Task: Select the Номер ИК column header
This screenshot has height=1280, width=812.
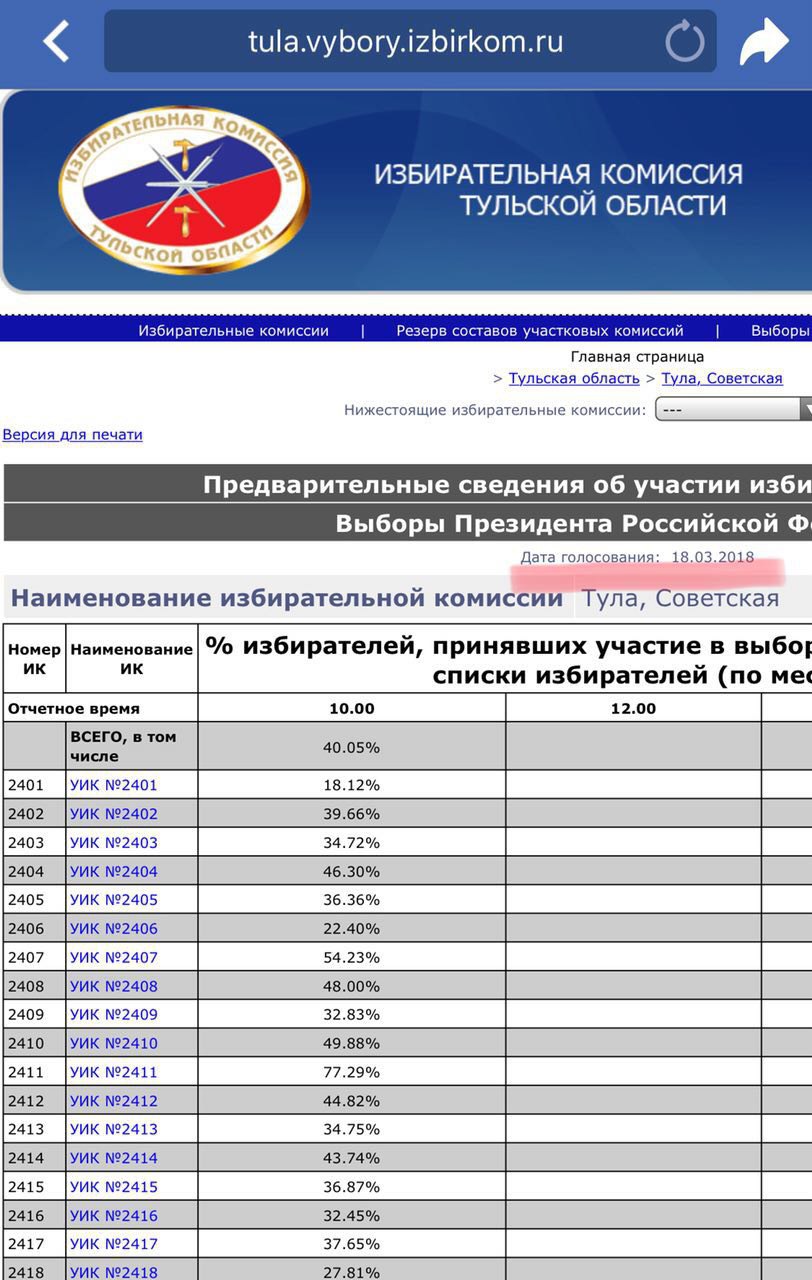Action: [35, 658]
